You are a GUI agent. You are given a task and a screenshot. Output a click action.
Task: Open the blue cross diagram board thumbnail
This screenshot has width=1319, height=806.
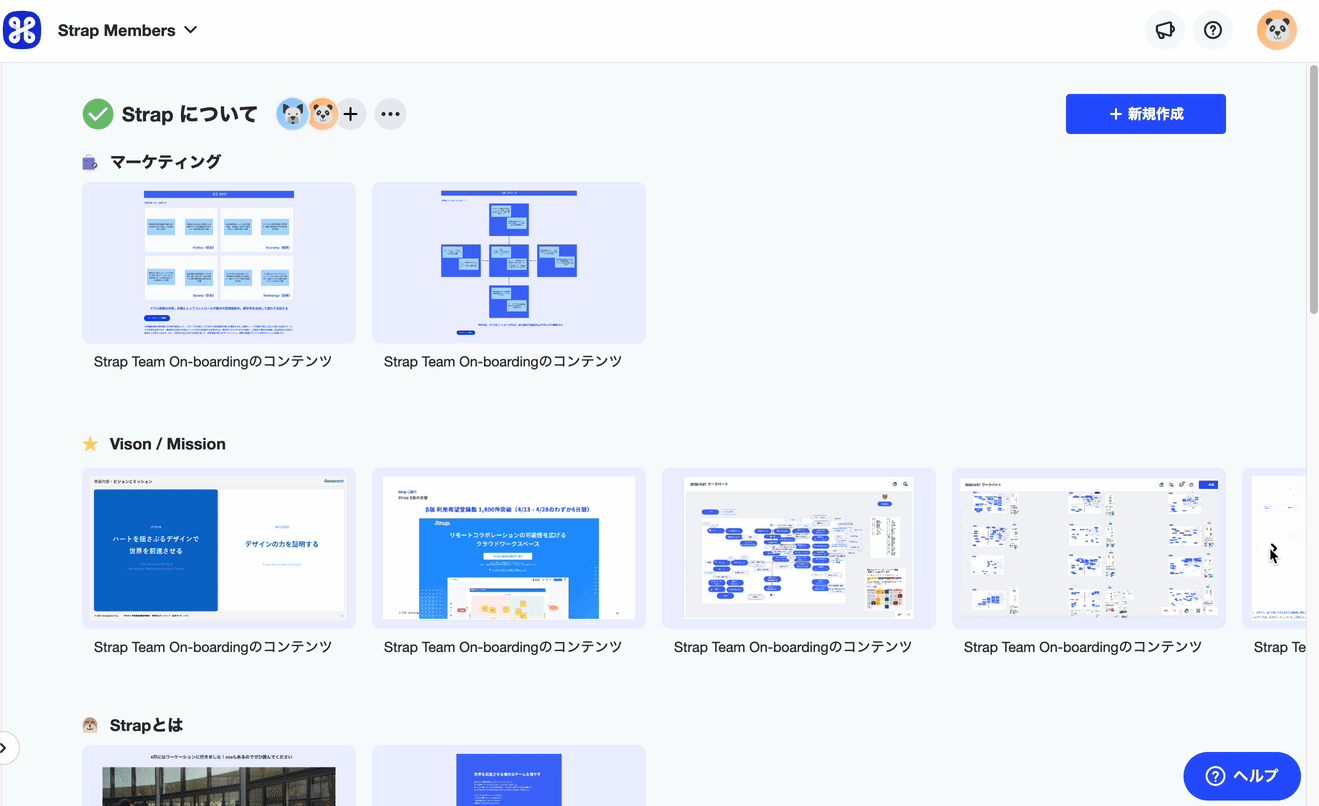point(509,263)
